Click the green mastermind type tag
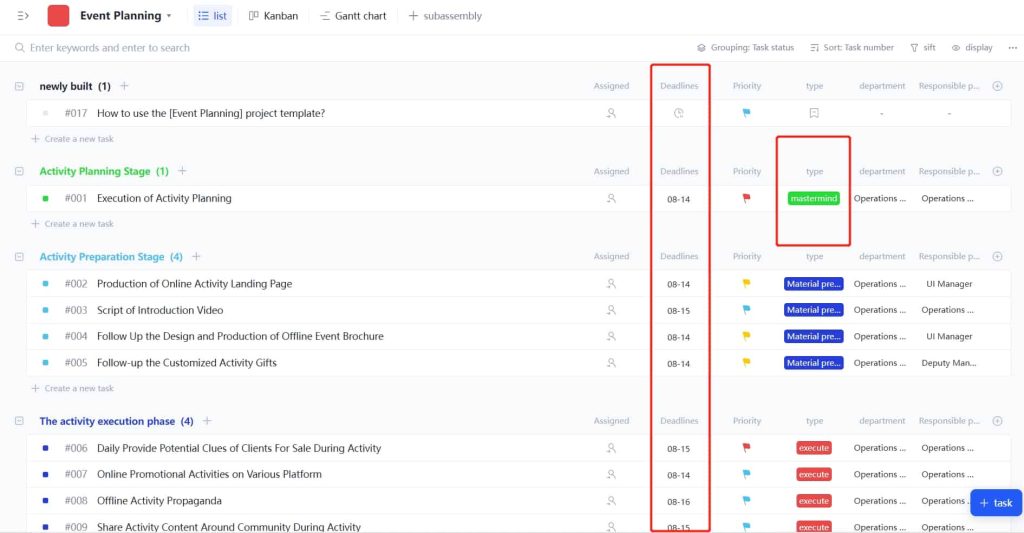The image size is (1024, 533). click(x=814, y=199)
